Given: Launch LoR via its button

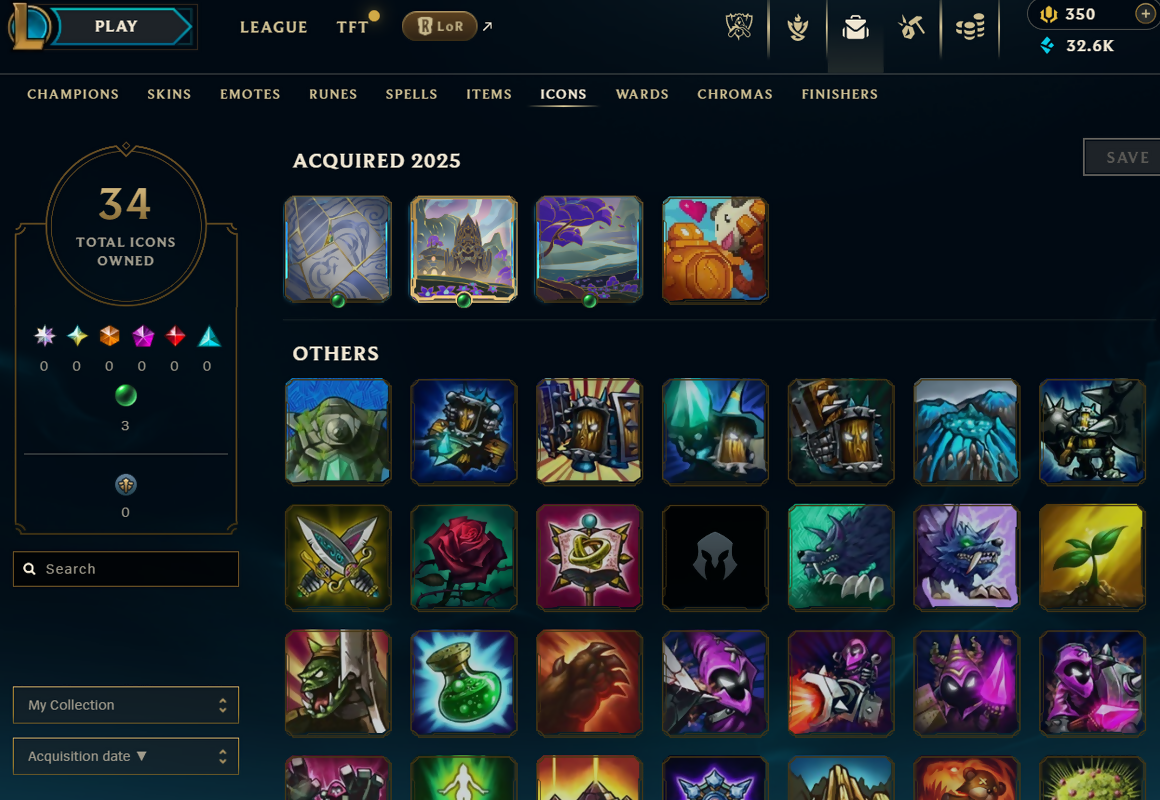Looking at the screenshot, I should click(x=439, y=27).
